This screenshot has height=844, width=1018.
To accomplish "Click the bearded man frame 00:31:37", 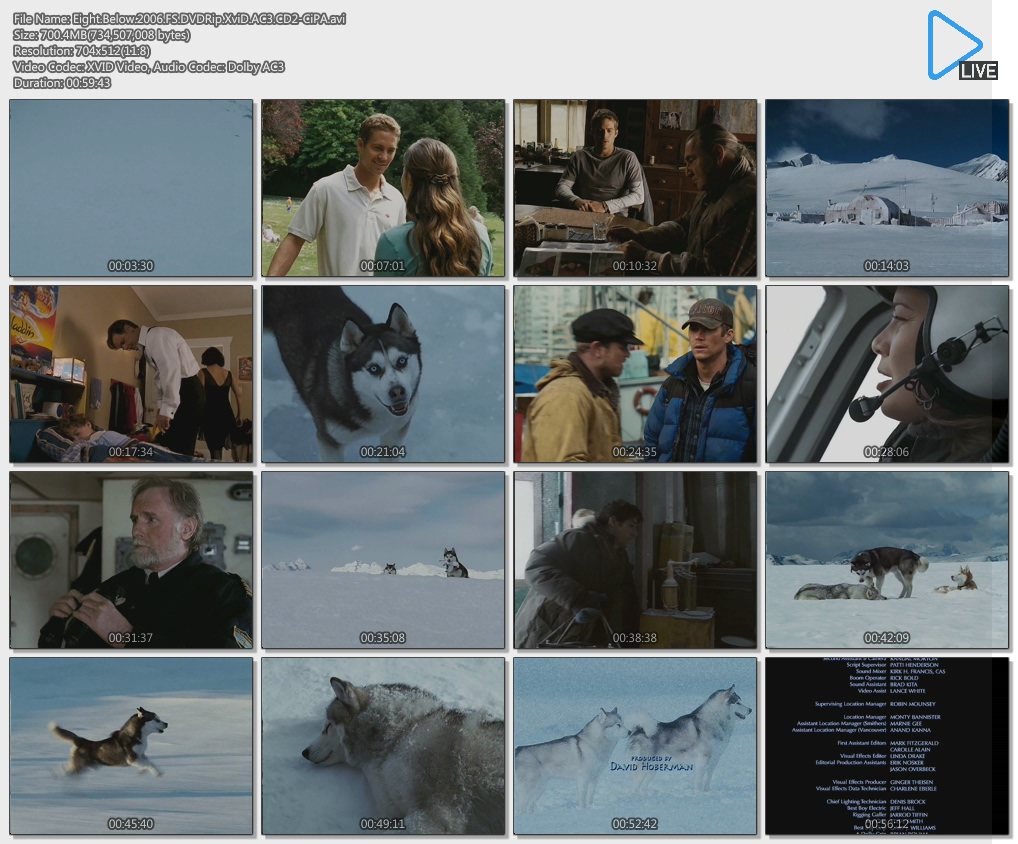I will [x=131, y=560].
